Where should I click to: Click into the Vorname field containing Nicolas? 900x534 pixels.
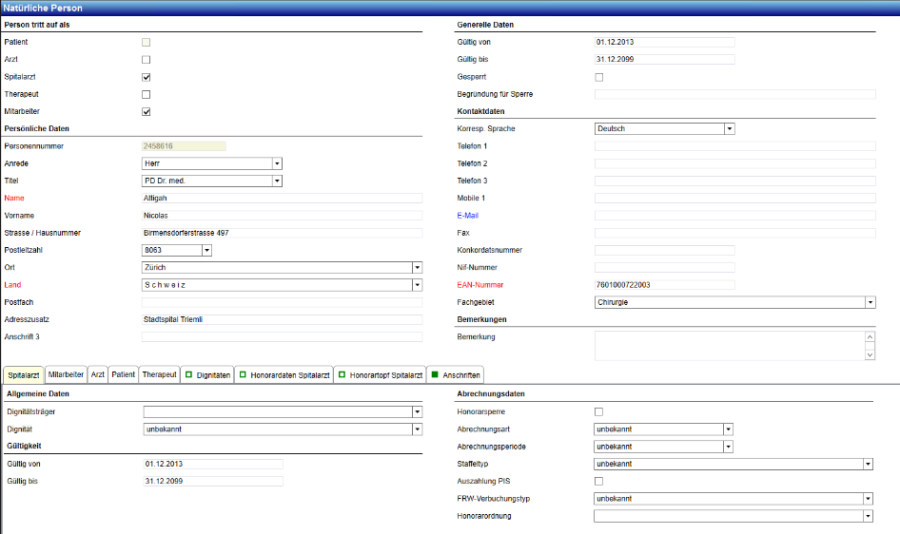pyautogui.click(x=282, y=215)
